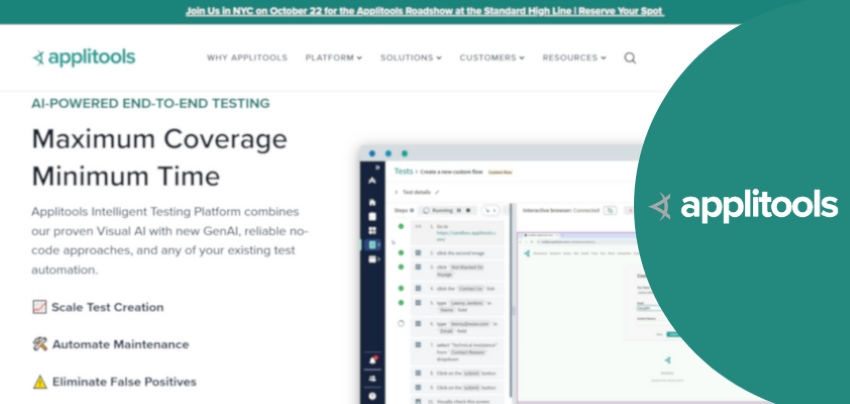Viewport: 850px width, 404px height.
Task: Open the document icon below Home in sidebar
Action: tap(372, 216)
